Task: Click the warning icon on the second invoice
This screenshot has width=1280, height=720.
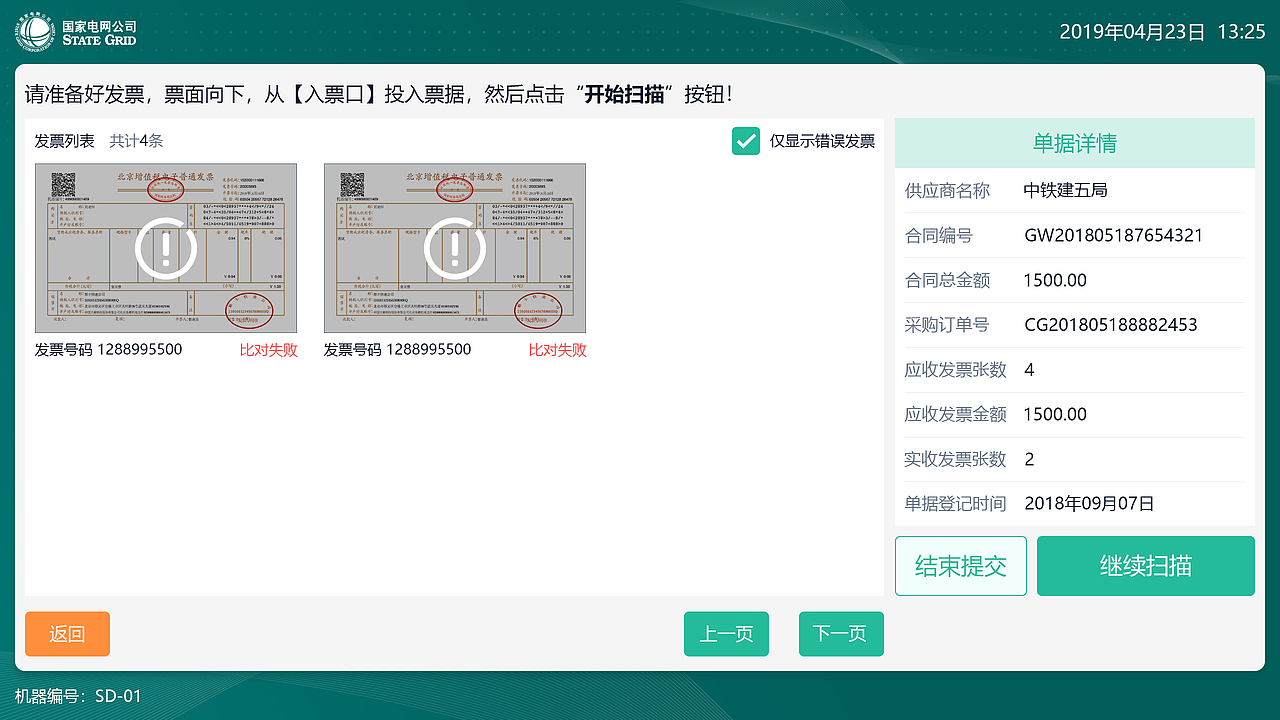Action: (455, 247)
